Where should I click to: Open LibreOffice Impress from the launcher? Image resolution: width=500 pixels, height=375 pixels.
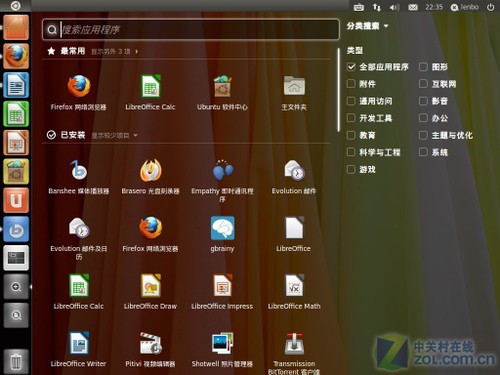[x=16, y=143]
